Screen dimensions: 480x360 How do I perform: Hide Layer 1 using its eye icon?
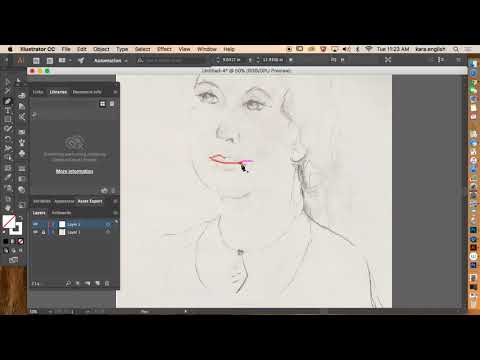click(36, 232)
